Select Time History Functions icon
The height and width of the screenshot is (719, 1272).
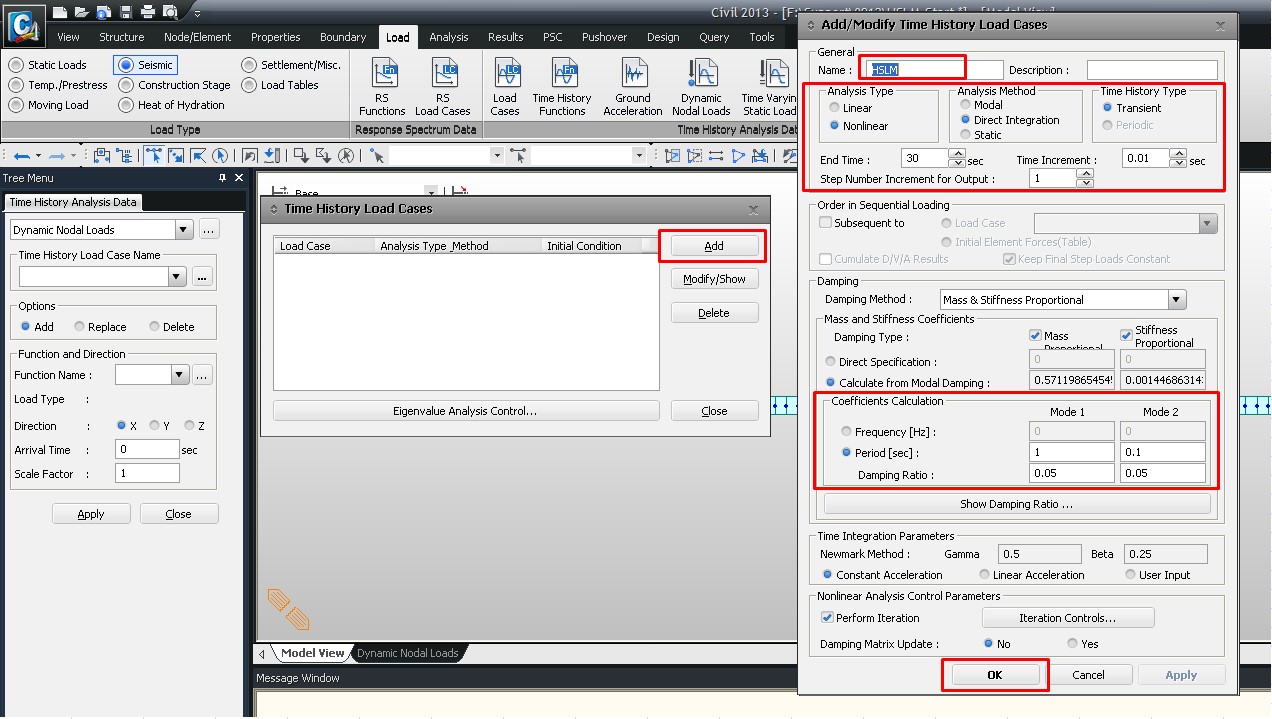pyautogui.click(x=561, y=87)
